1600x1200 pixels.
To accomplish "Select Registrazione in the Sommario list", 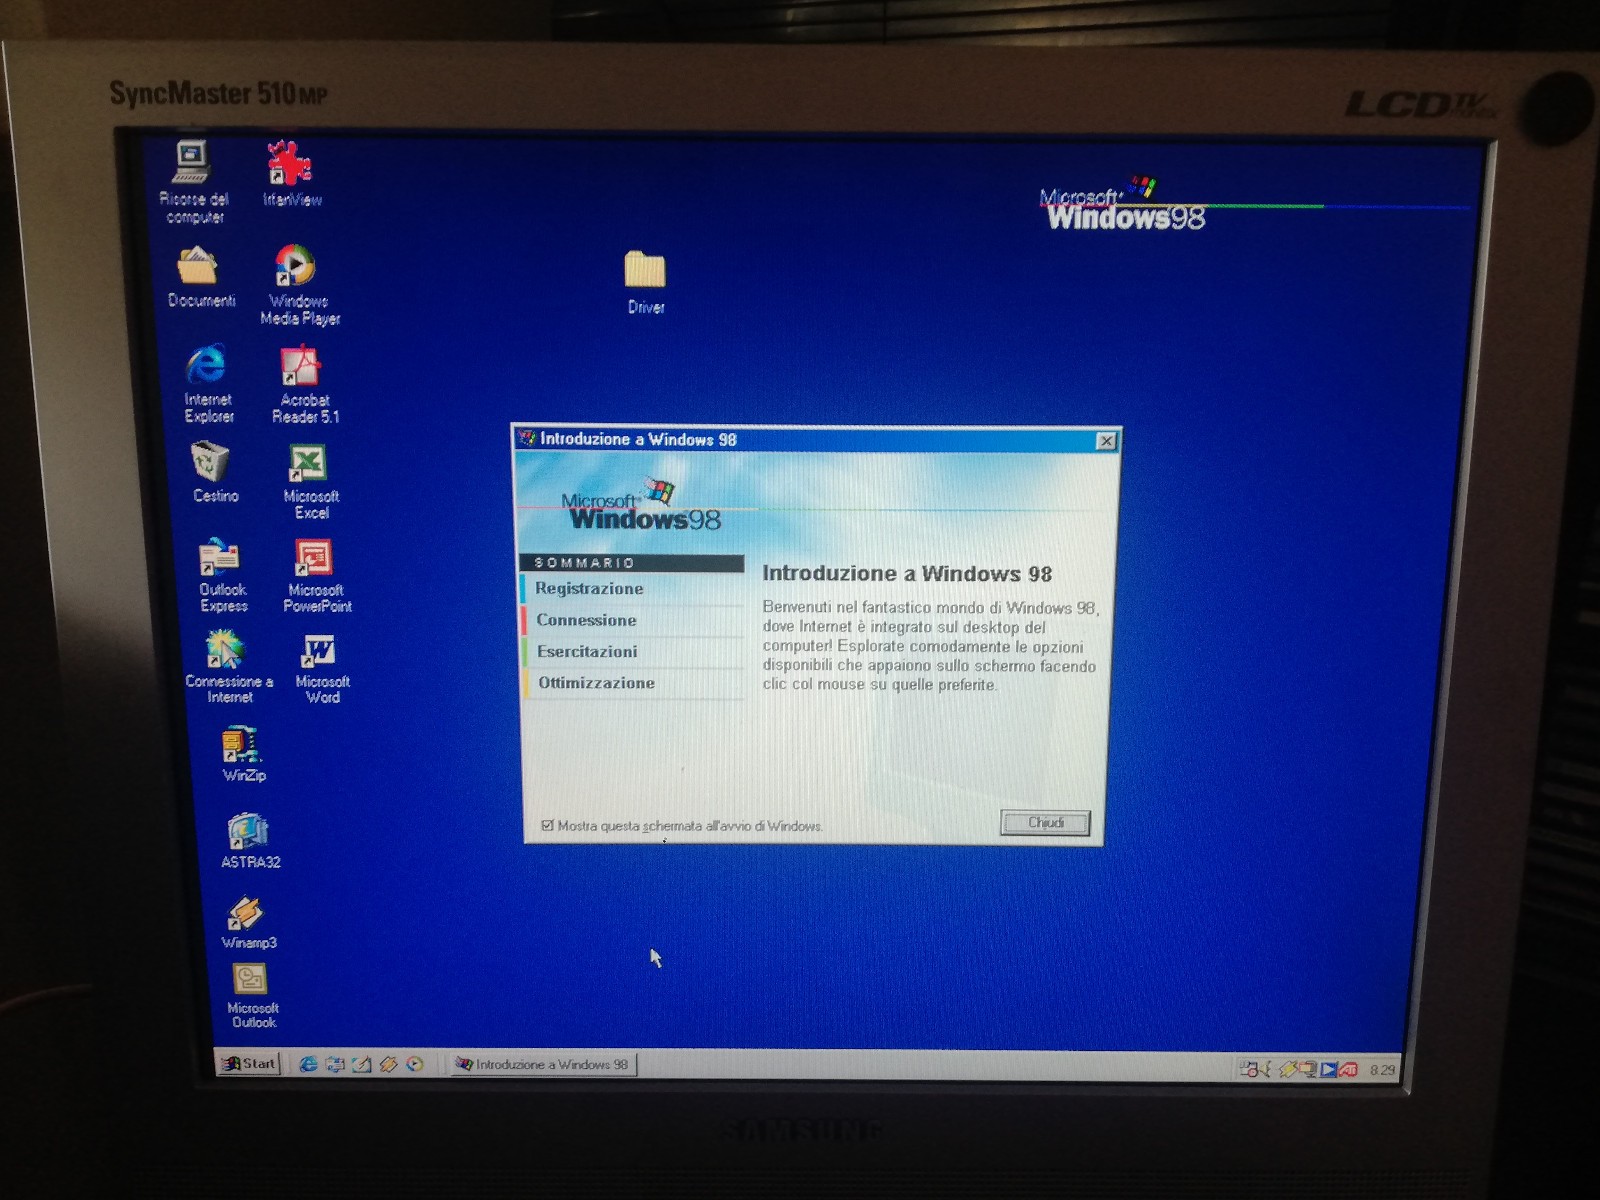I will [632, 589].
